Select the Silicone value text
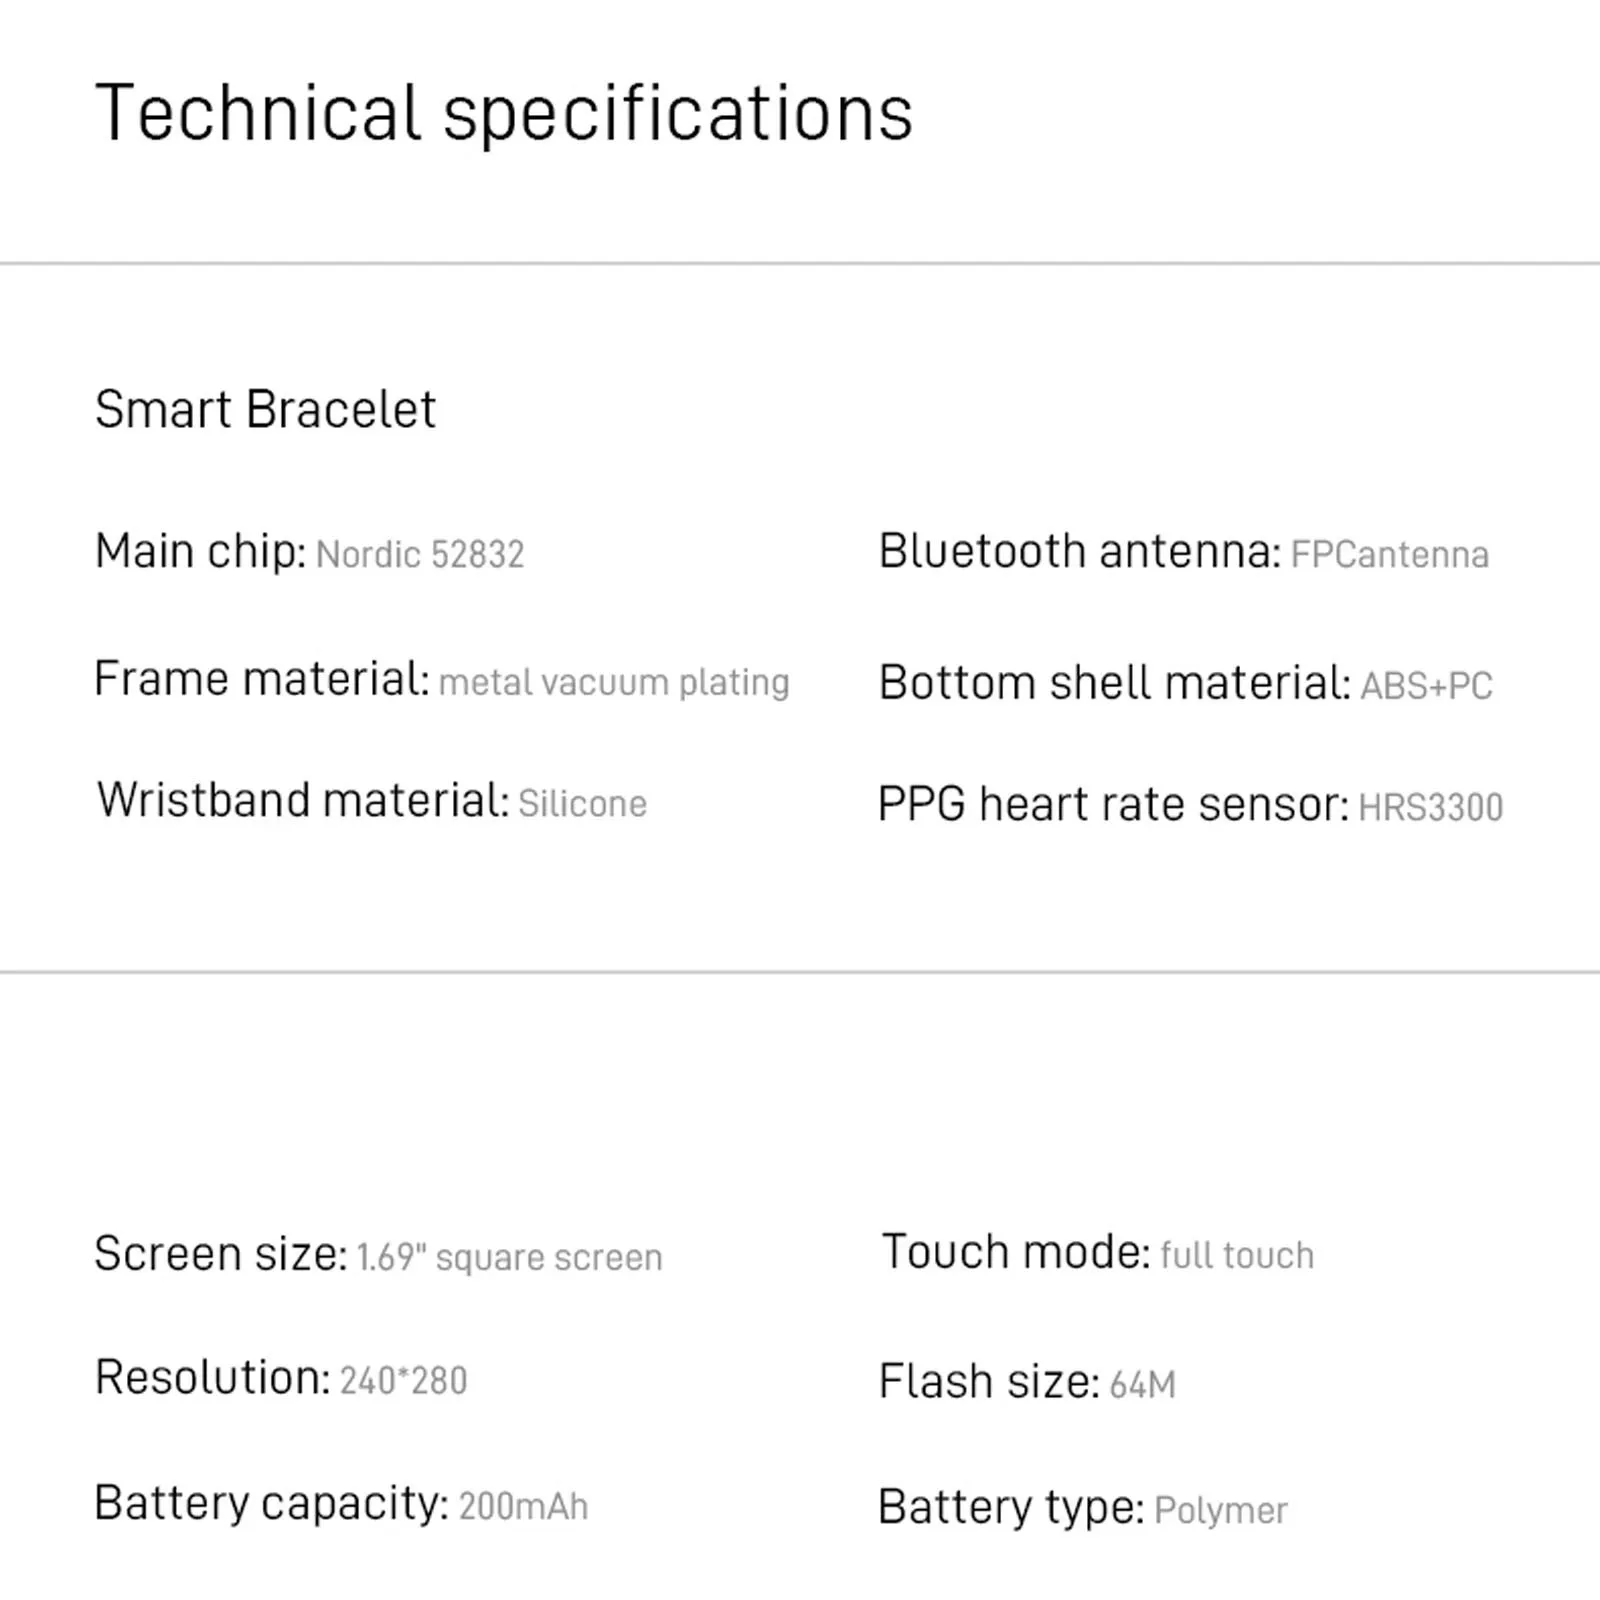The height and width of the screenshot is (1600, 1600). (x=582, y=805)
